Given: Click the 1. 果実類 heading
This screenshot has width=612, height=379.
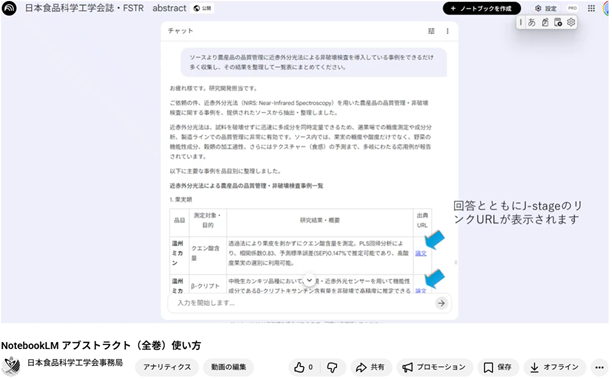Looking at the screenshot, I should 181,199.
